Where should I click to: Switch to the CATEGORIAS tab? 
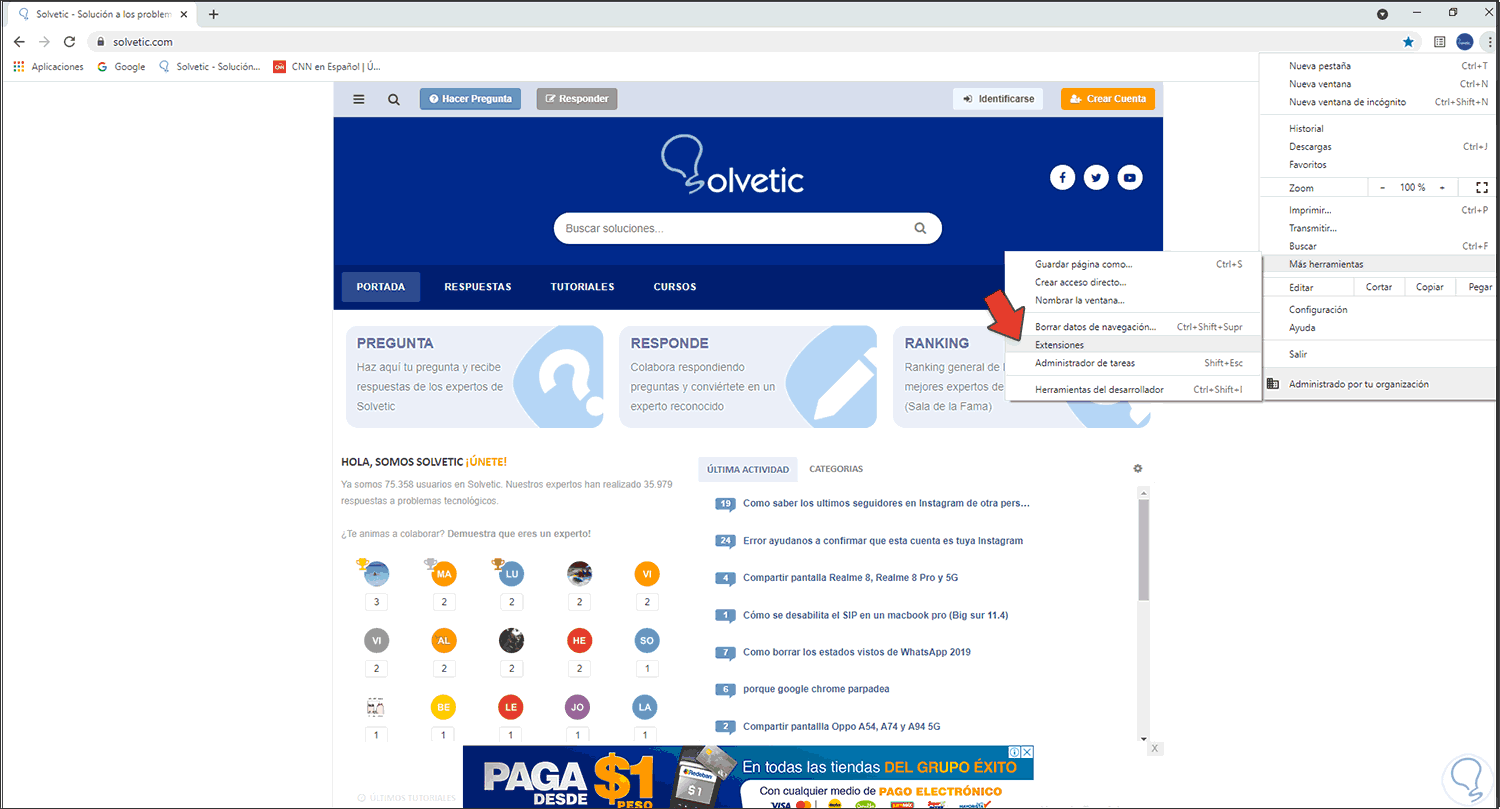[x=836, y=469]
